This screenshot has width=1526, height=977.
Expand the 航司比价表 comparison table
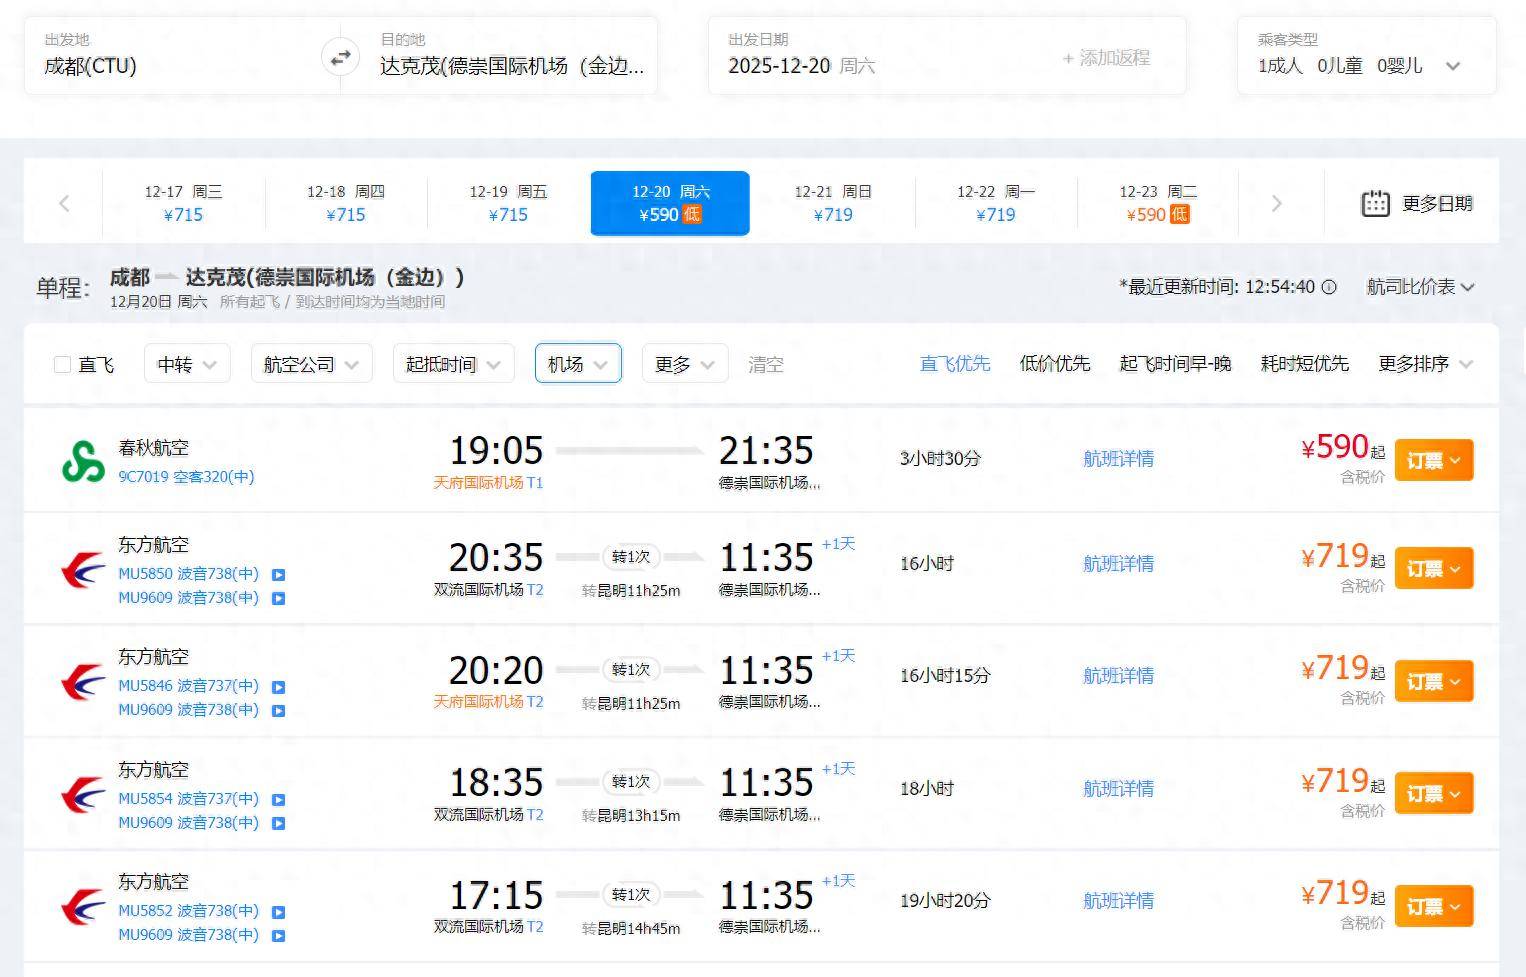tap(1420, 287)
